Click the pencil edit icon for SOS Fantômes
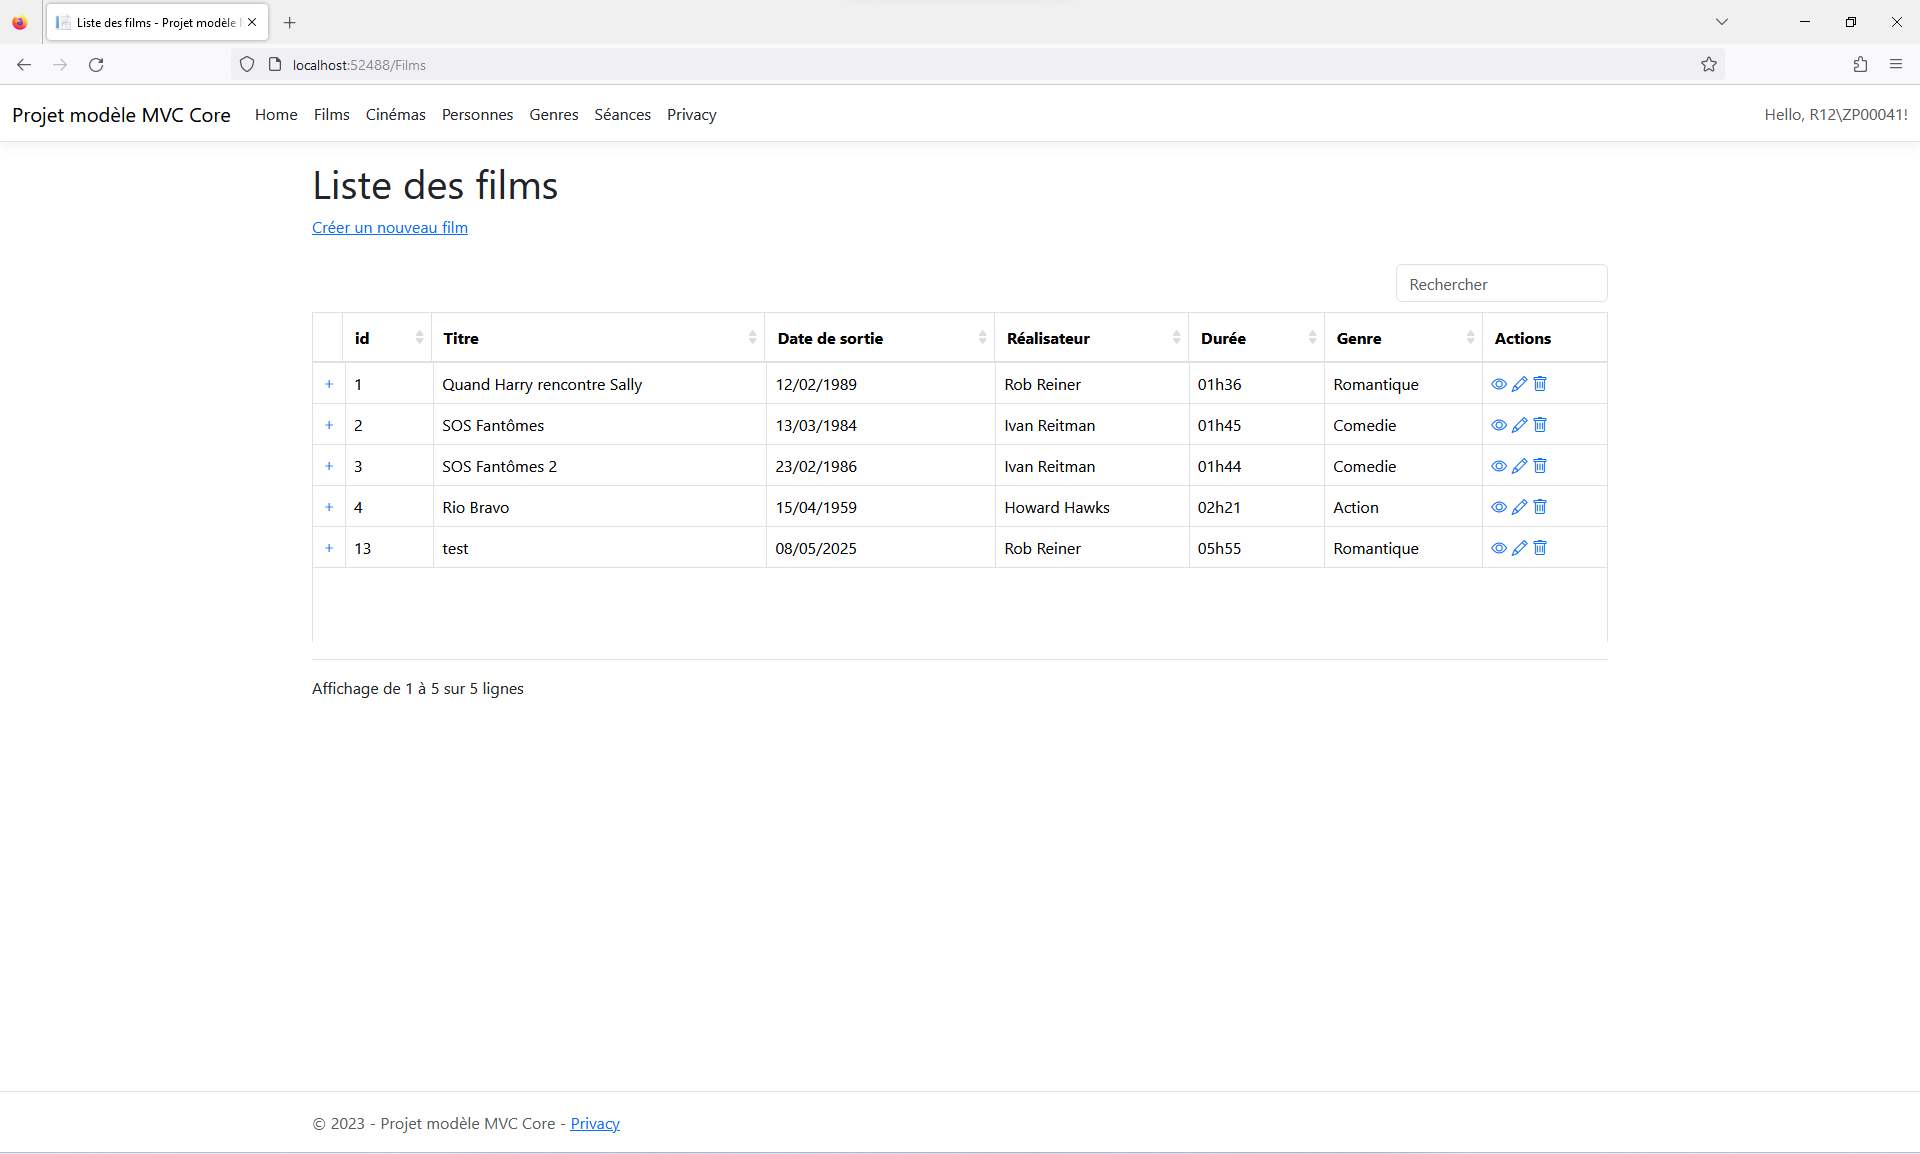Viewport: 1920px width, 1154px height. click(x=1519, y=425)
